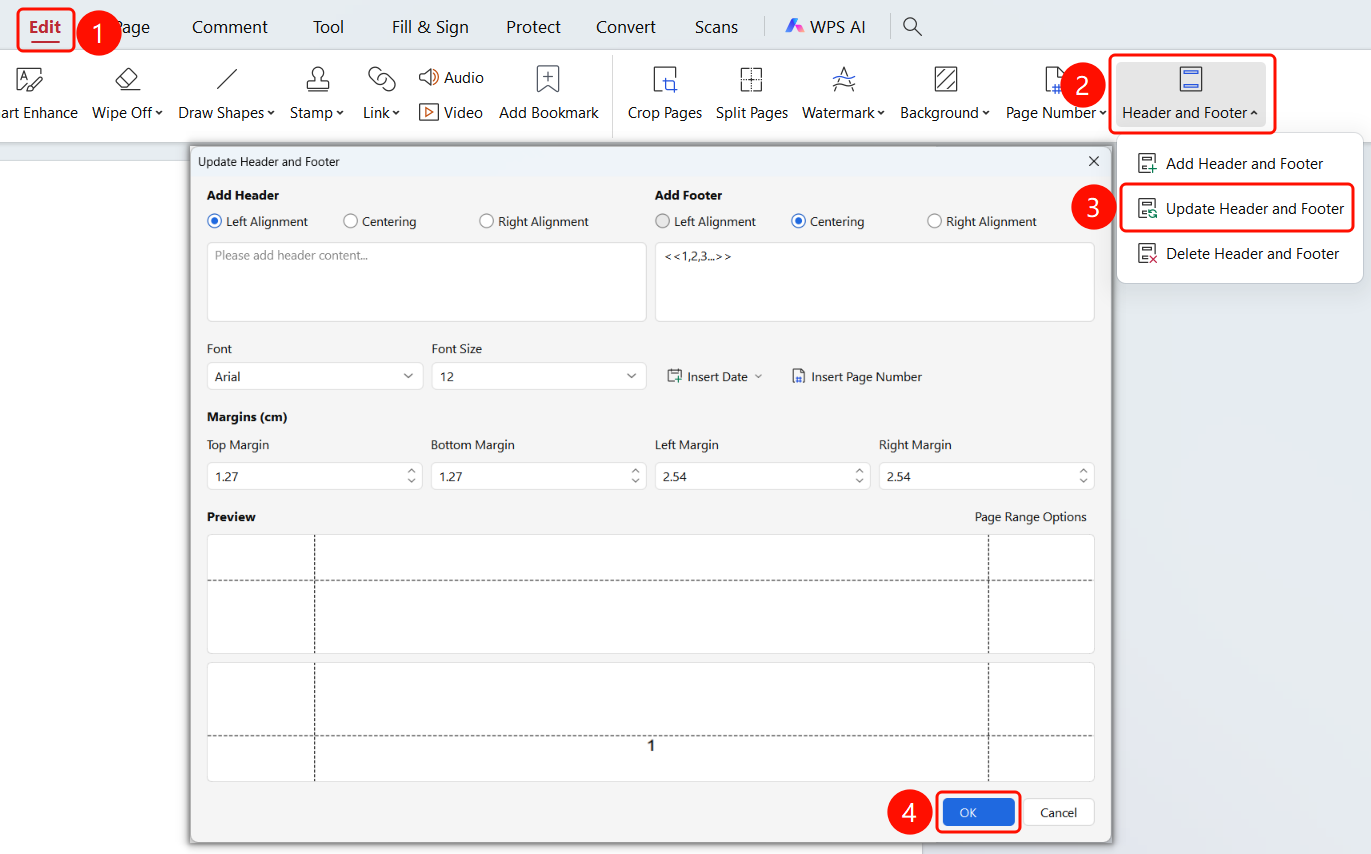The image size is (1371, 854).
Task: Click the Cancel button
Action: (x=1058, y=812)
